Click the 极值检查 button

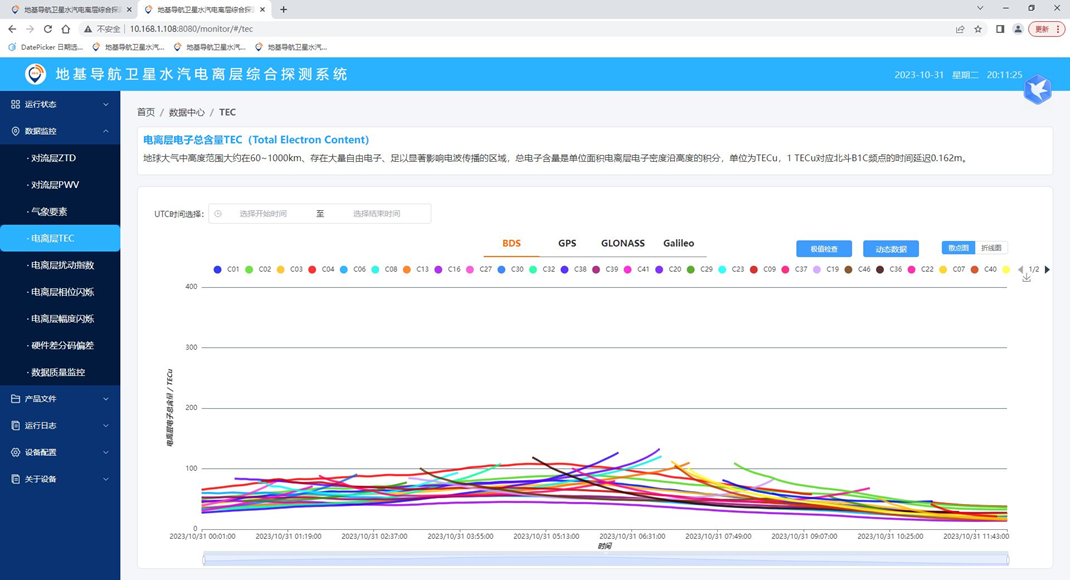tap(824, 249)
